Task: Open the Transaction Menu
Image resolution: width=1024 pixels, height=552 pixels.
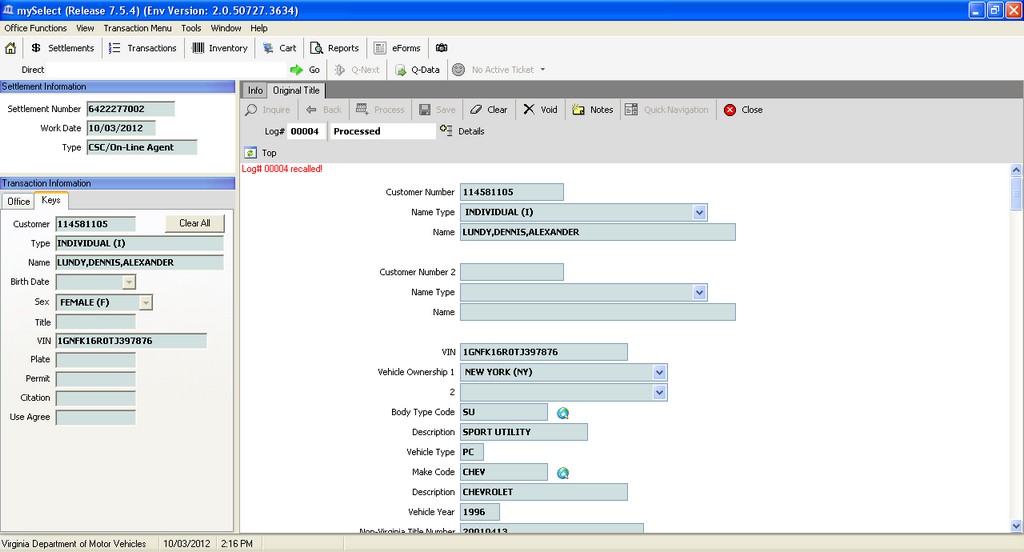Action: [x=137, y=28]
